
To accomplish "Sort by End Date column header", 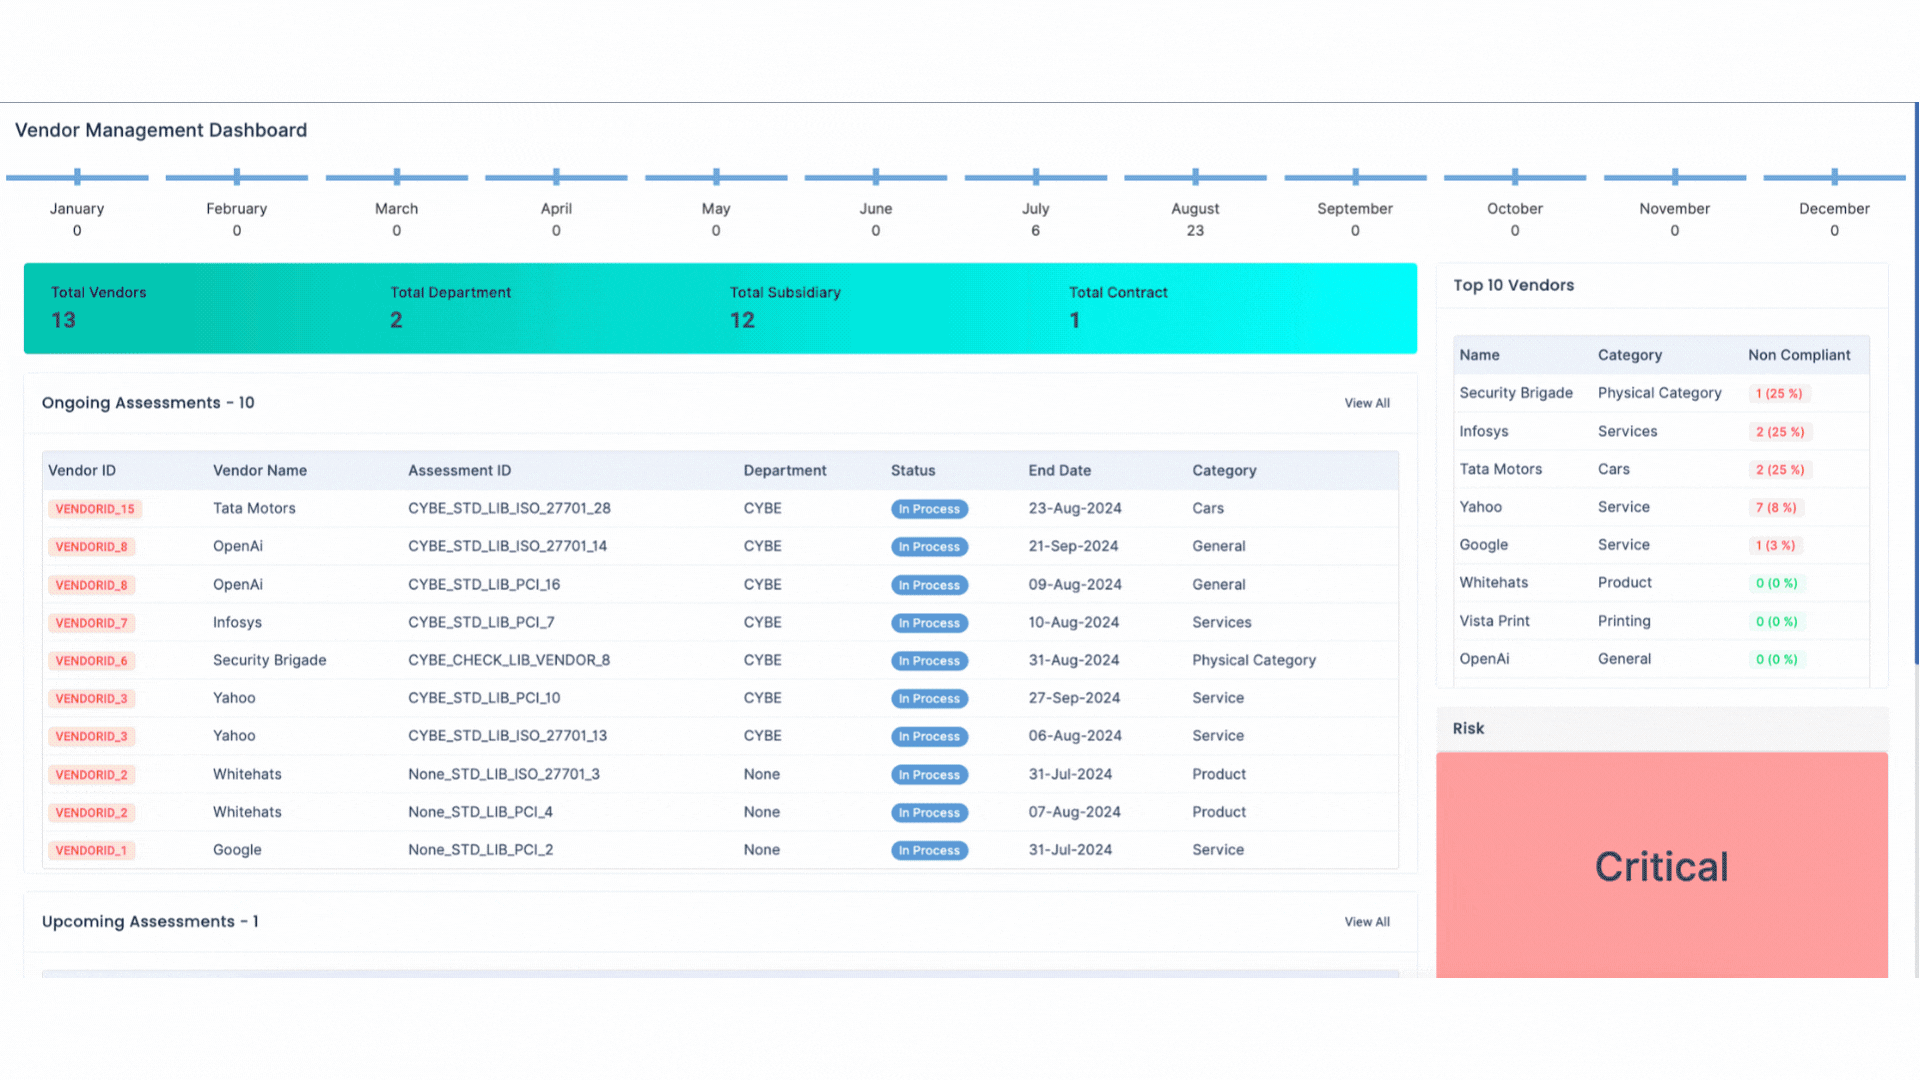I will tap(1059, 471).
